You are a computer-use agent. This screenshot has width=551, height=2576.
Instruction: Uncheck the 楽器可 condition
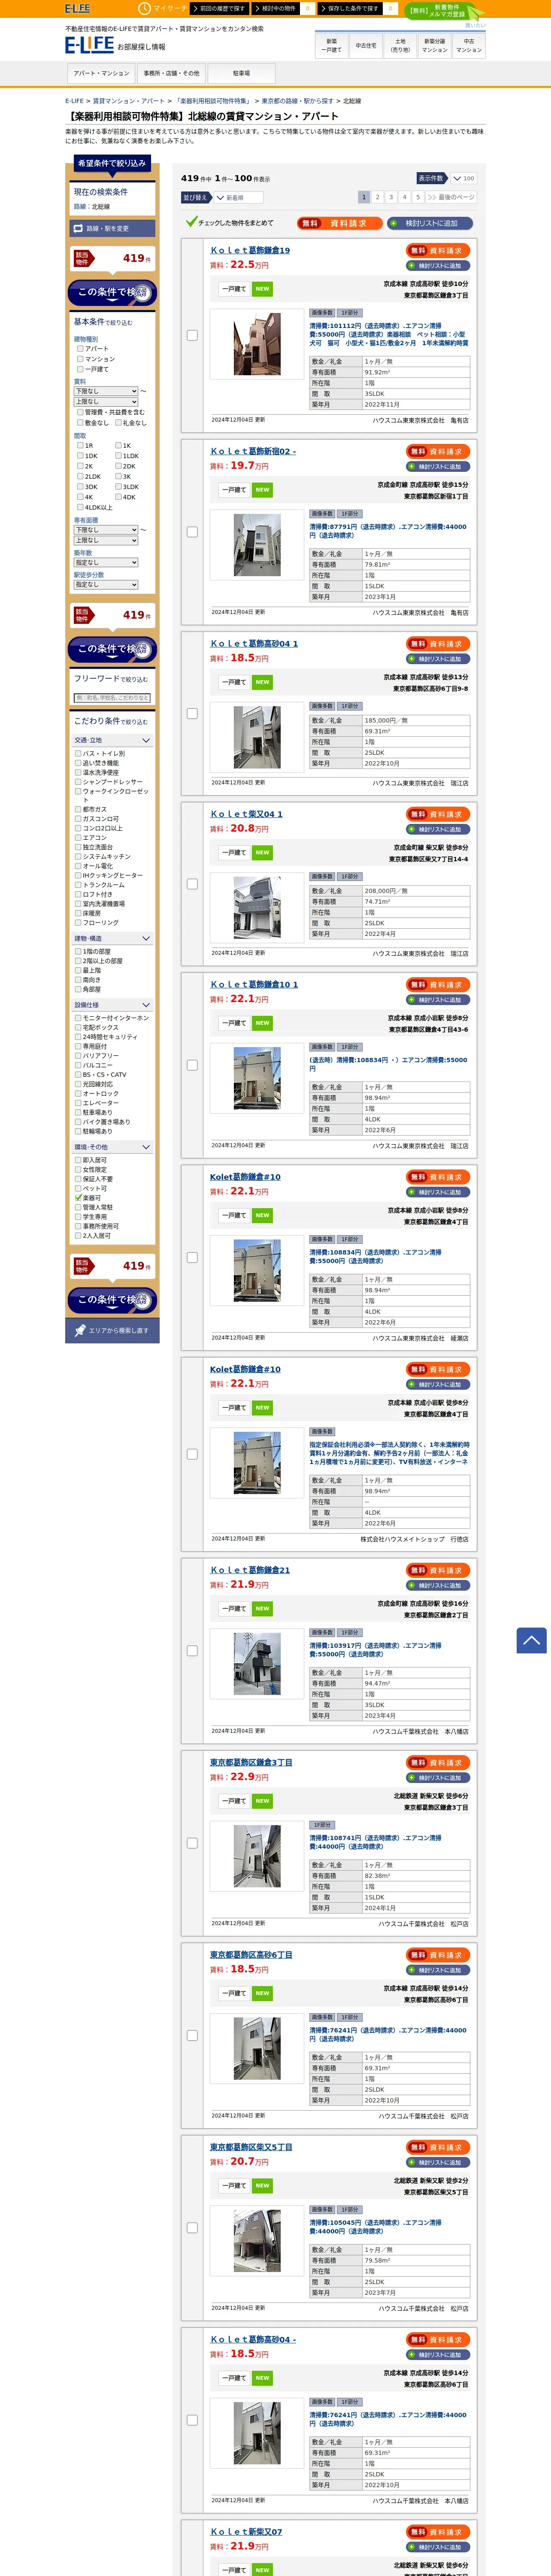(78, 1197)
